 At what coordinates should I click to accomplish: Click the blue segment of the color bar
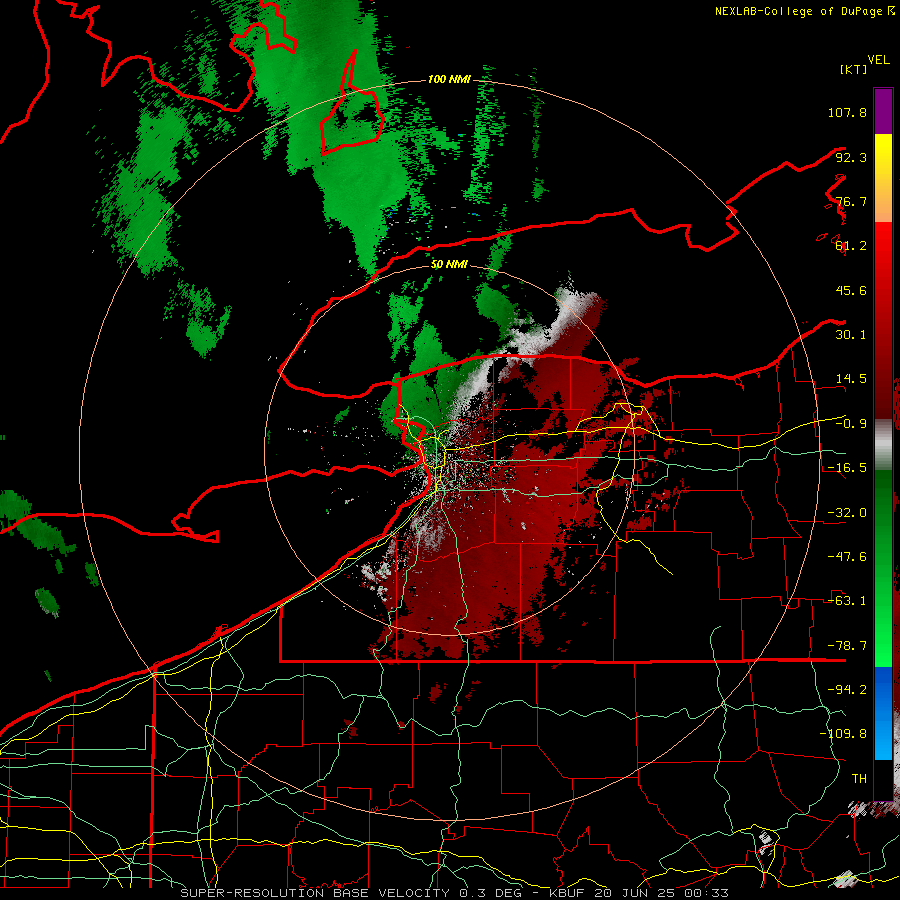[x=883, y=713]
